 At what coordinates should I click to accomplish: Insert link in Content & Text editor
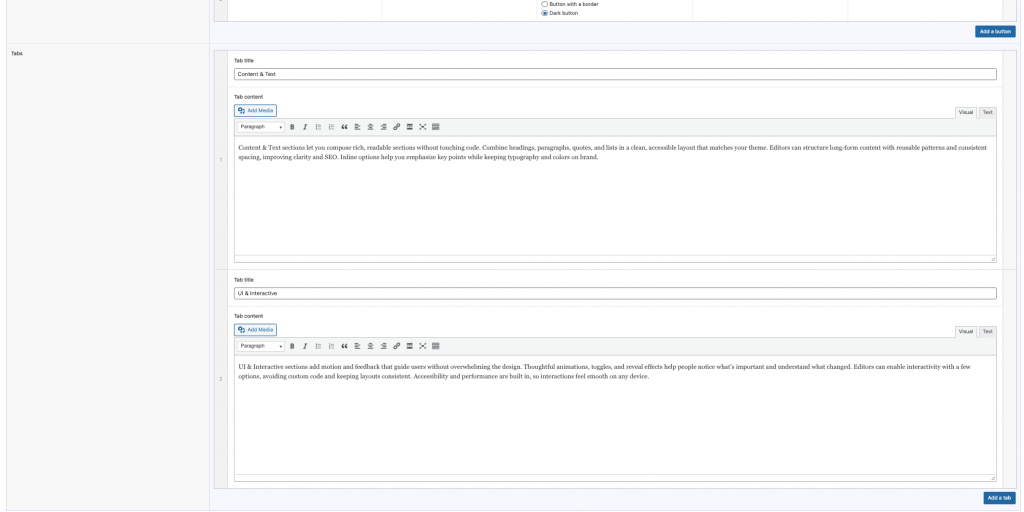pos(396,127)
